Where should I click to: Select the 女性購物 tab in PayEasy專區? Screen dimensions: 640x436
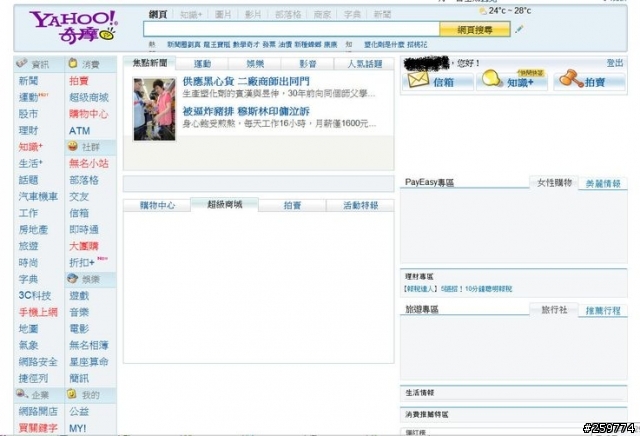pos(554,182)
